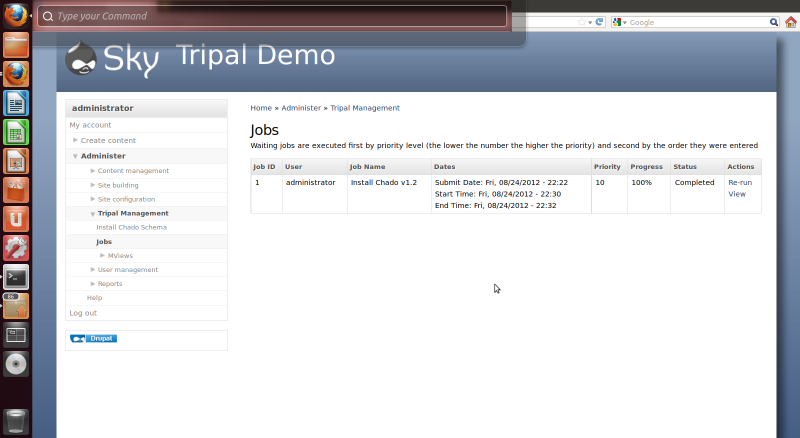
Task: Click the Ubuntu Dash home Firefox-styled launcher icon
Action: (x=16, y=15)
